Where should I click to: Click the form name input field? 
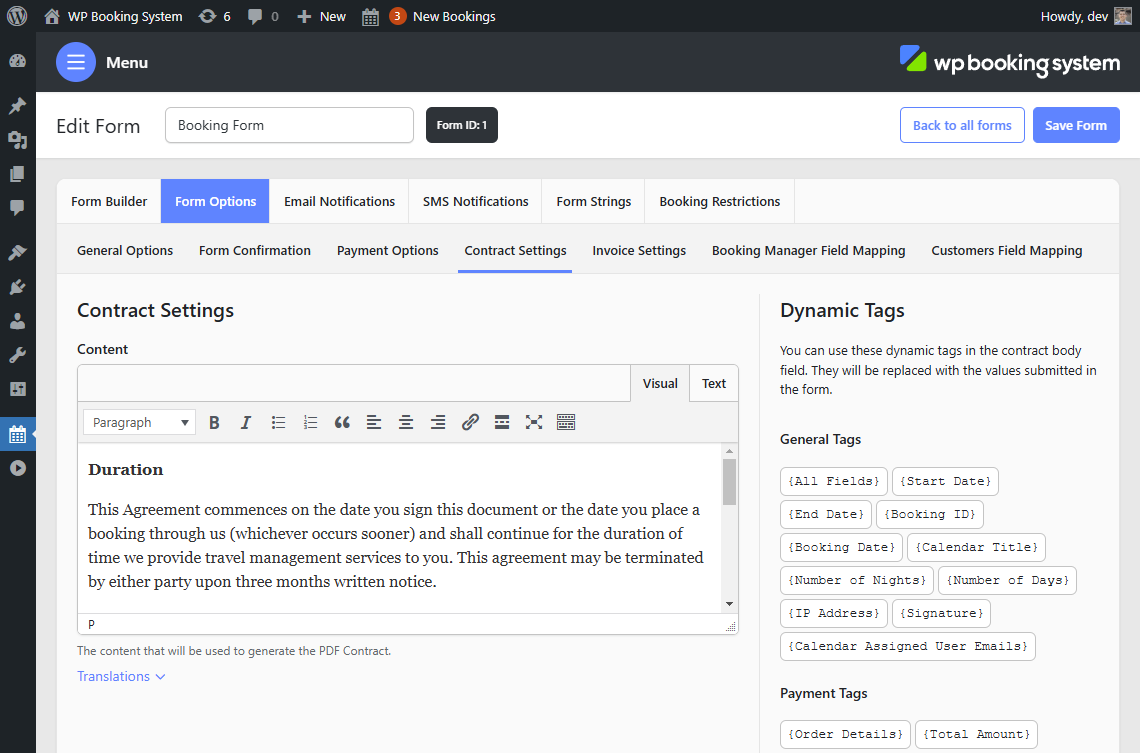[x=289, y=125]
